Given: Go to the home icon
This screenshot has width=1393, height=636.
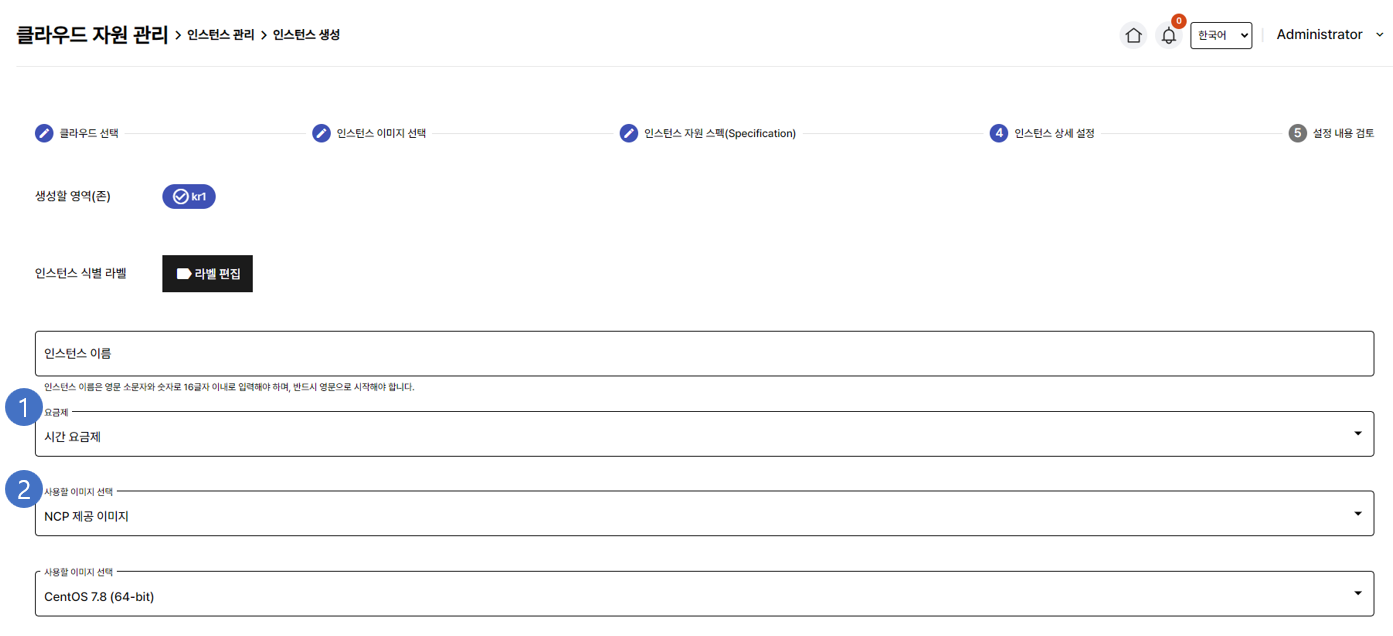Looking at the screenshot, I should (1133, 35).
